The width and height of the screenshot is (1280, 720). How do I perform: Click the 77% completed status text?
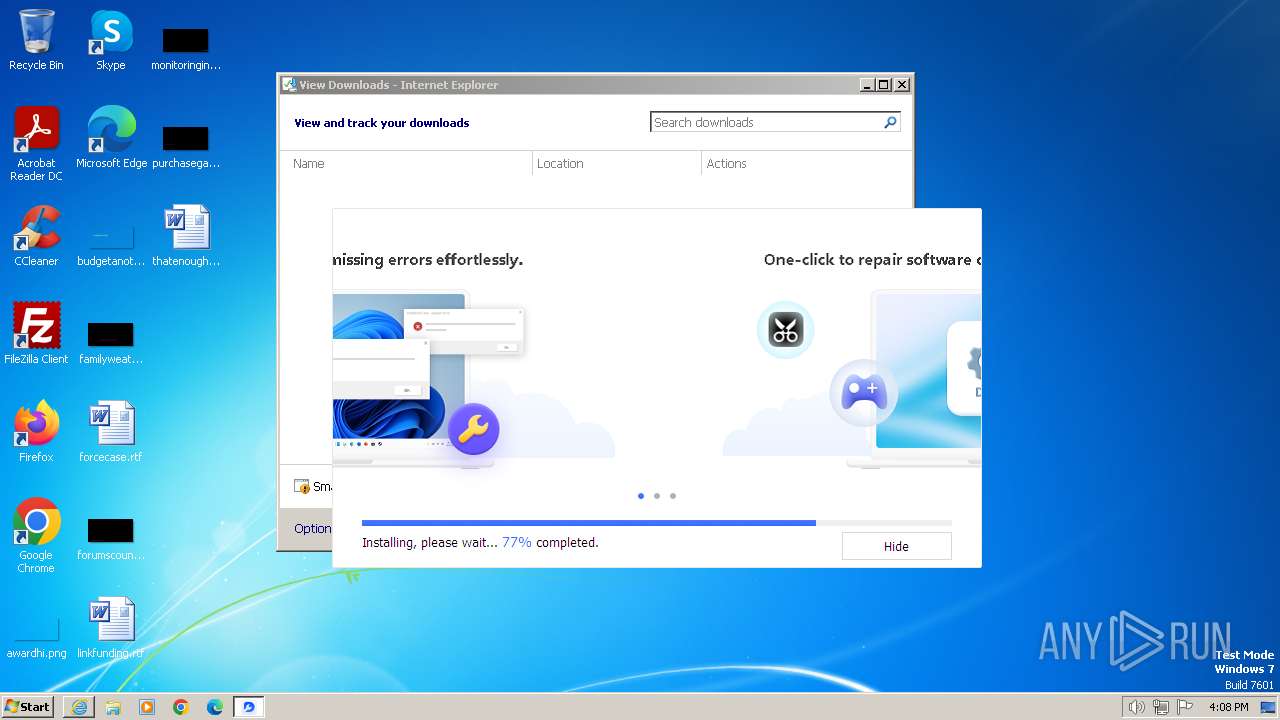(550, 543)
